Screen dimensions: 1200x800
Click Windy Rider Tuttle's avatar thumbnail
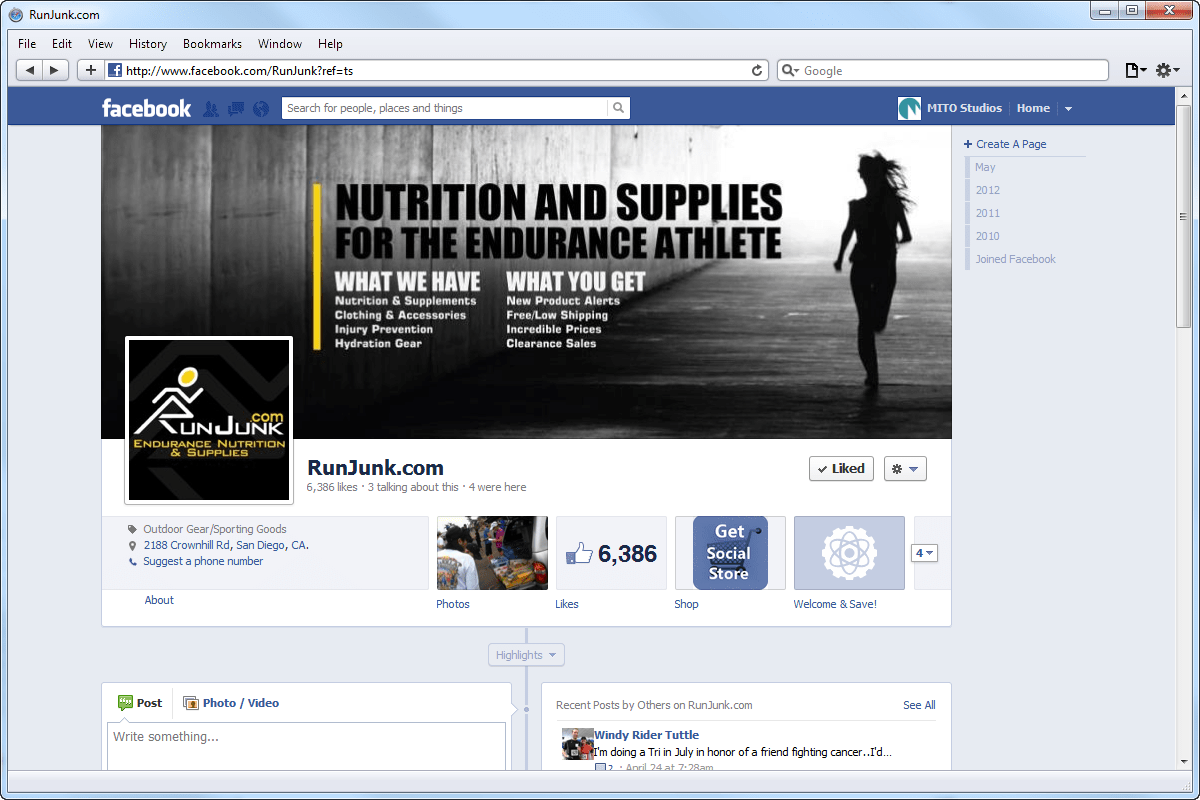pos(577,744)
